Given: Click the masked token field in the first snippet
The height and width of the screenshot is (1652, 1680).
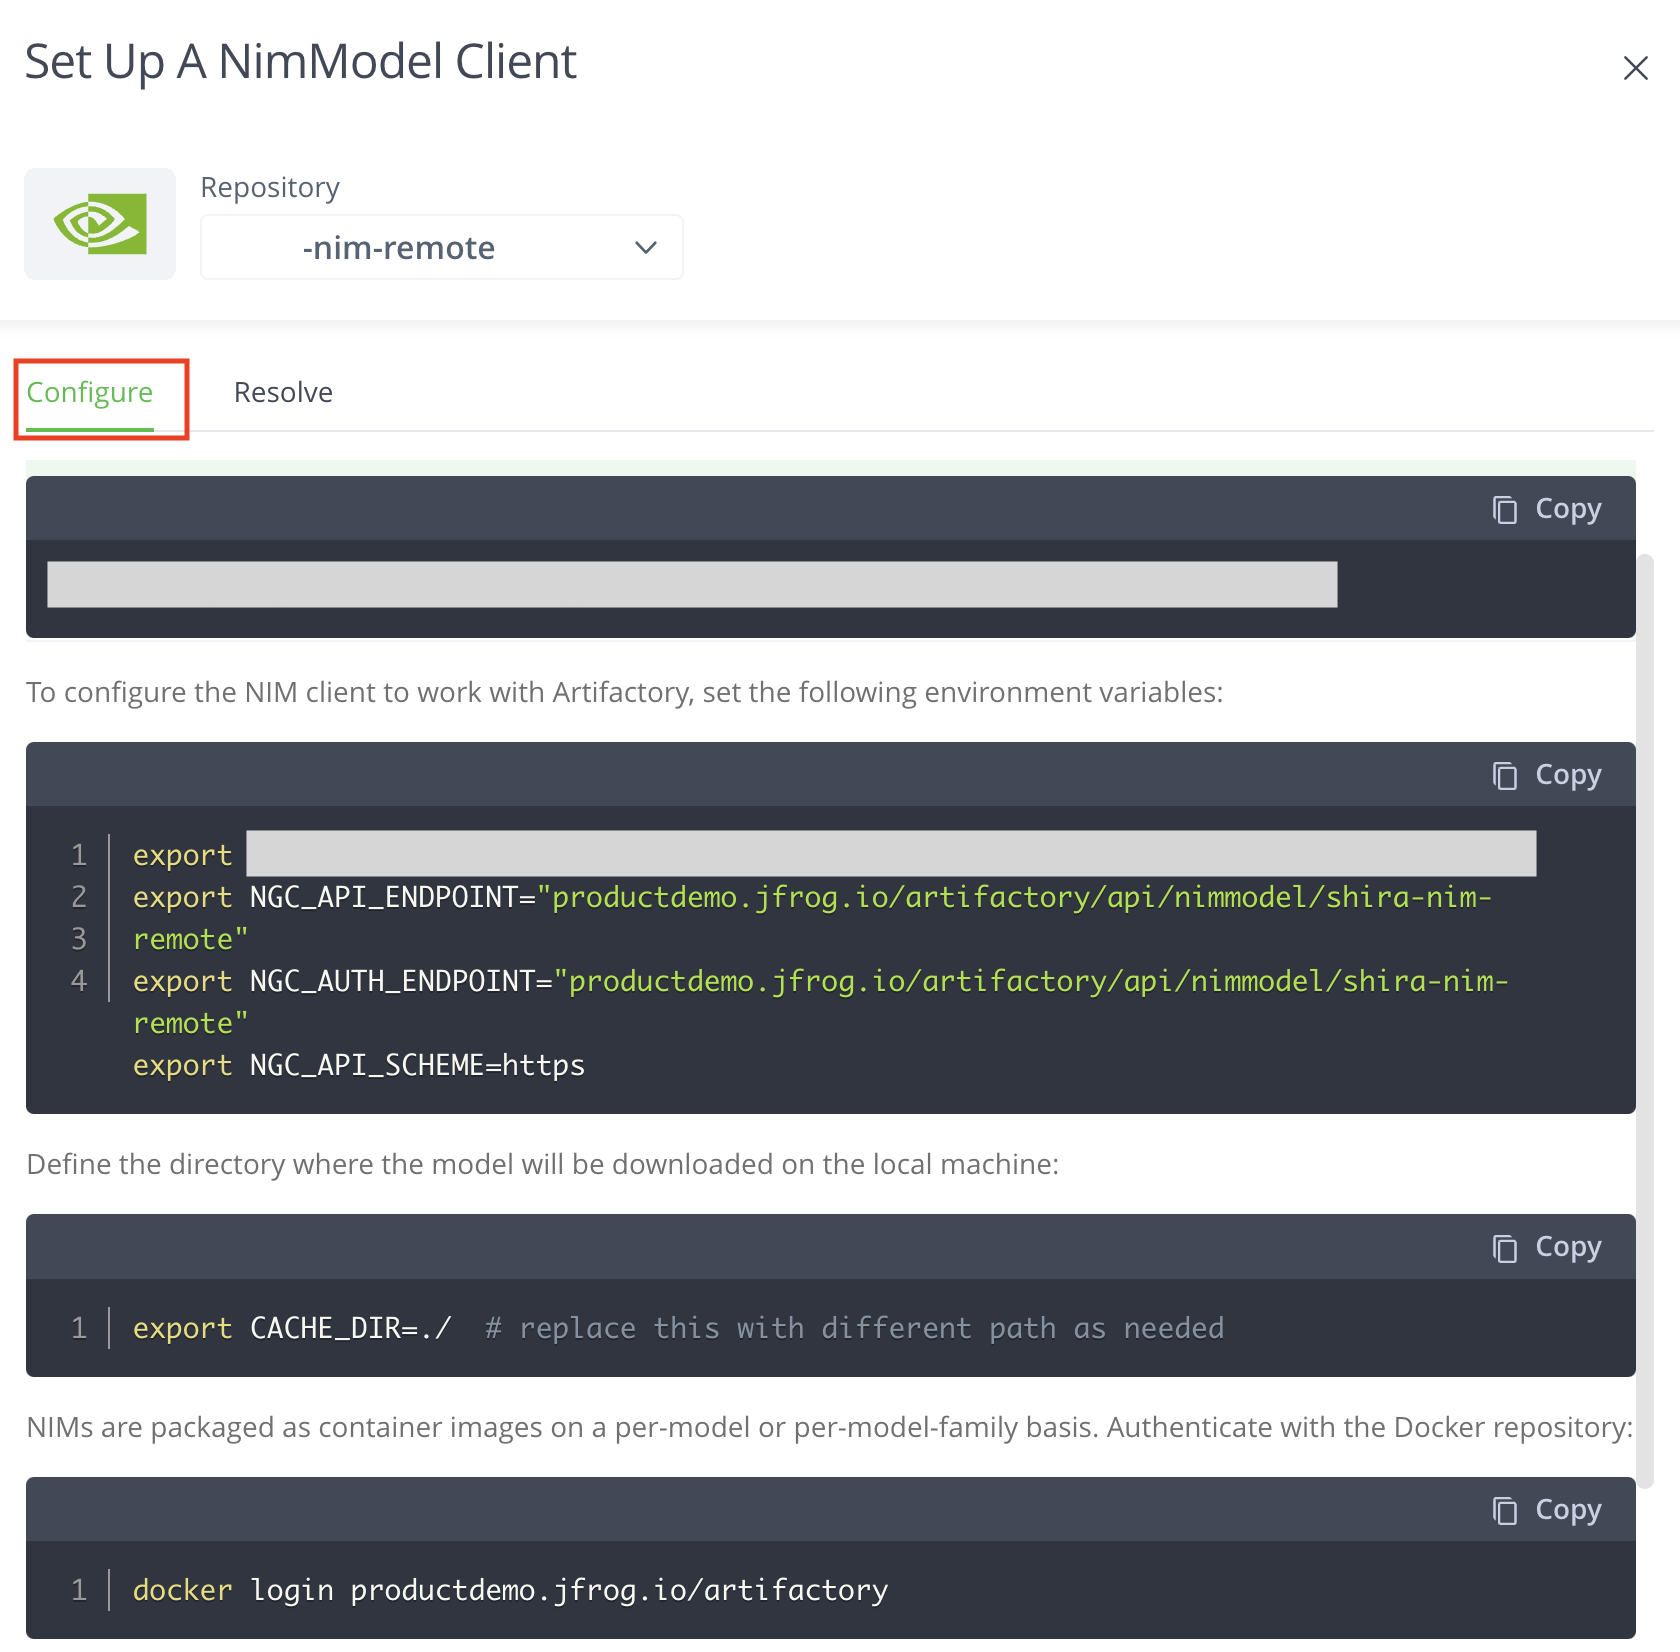Looking at the screenshot, I should [690, 585].
